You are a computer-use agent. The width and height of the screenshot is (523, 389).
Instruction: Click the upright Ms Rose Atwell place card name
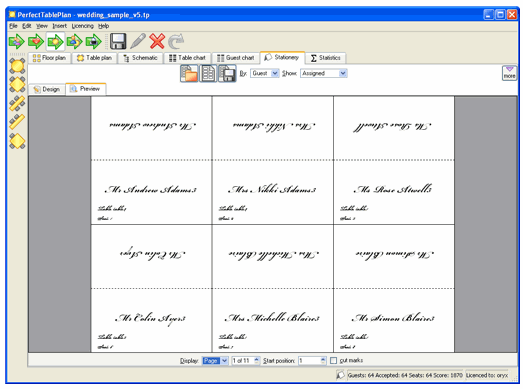pos(393,189)
